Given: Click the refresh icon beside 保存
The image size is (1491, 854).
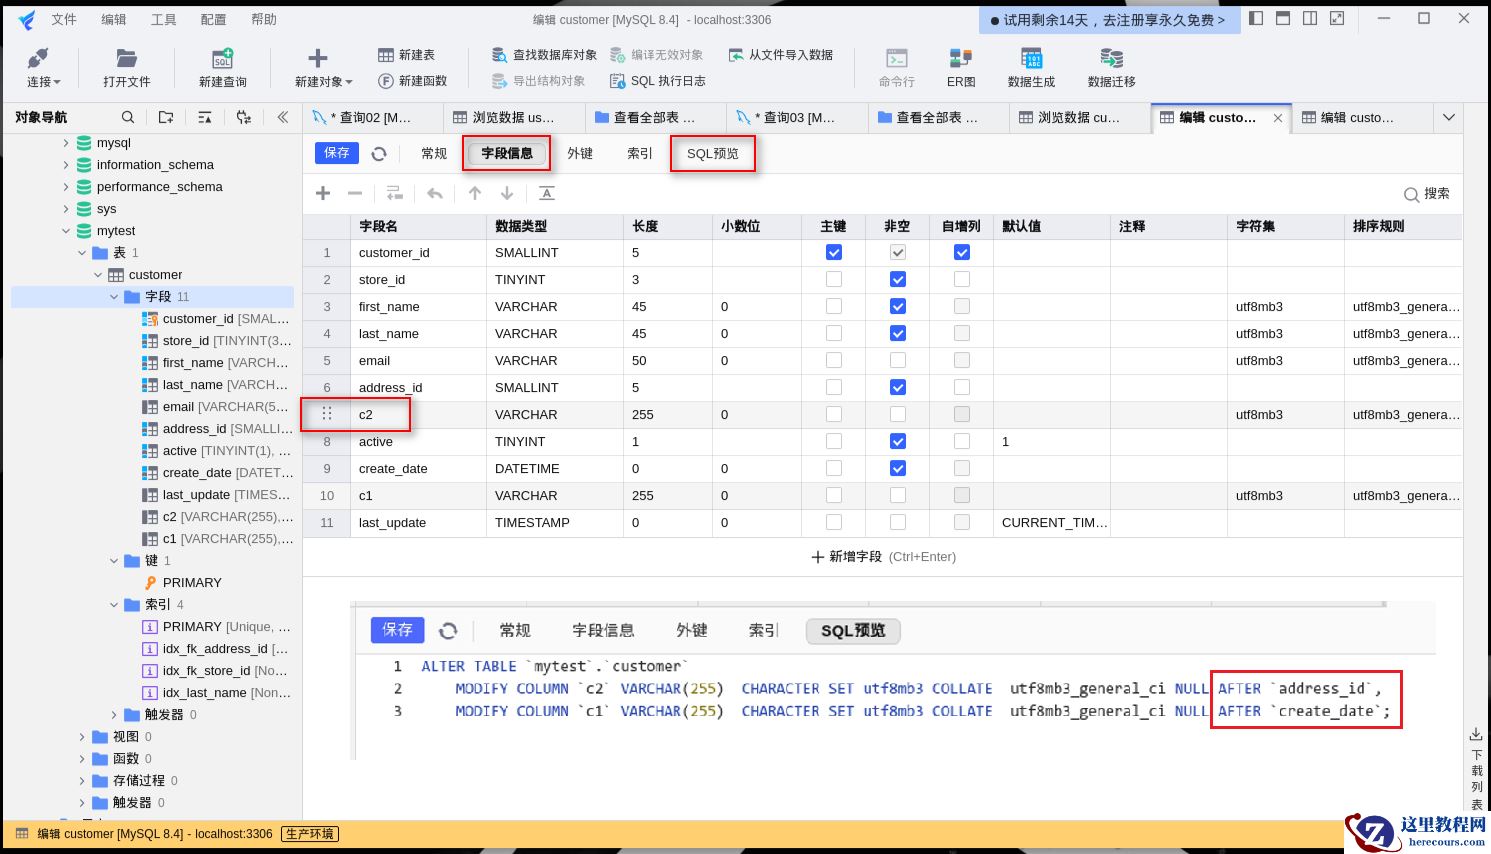Looking at the screenshot, I should tap(379, 153).
